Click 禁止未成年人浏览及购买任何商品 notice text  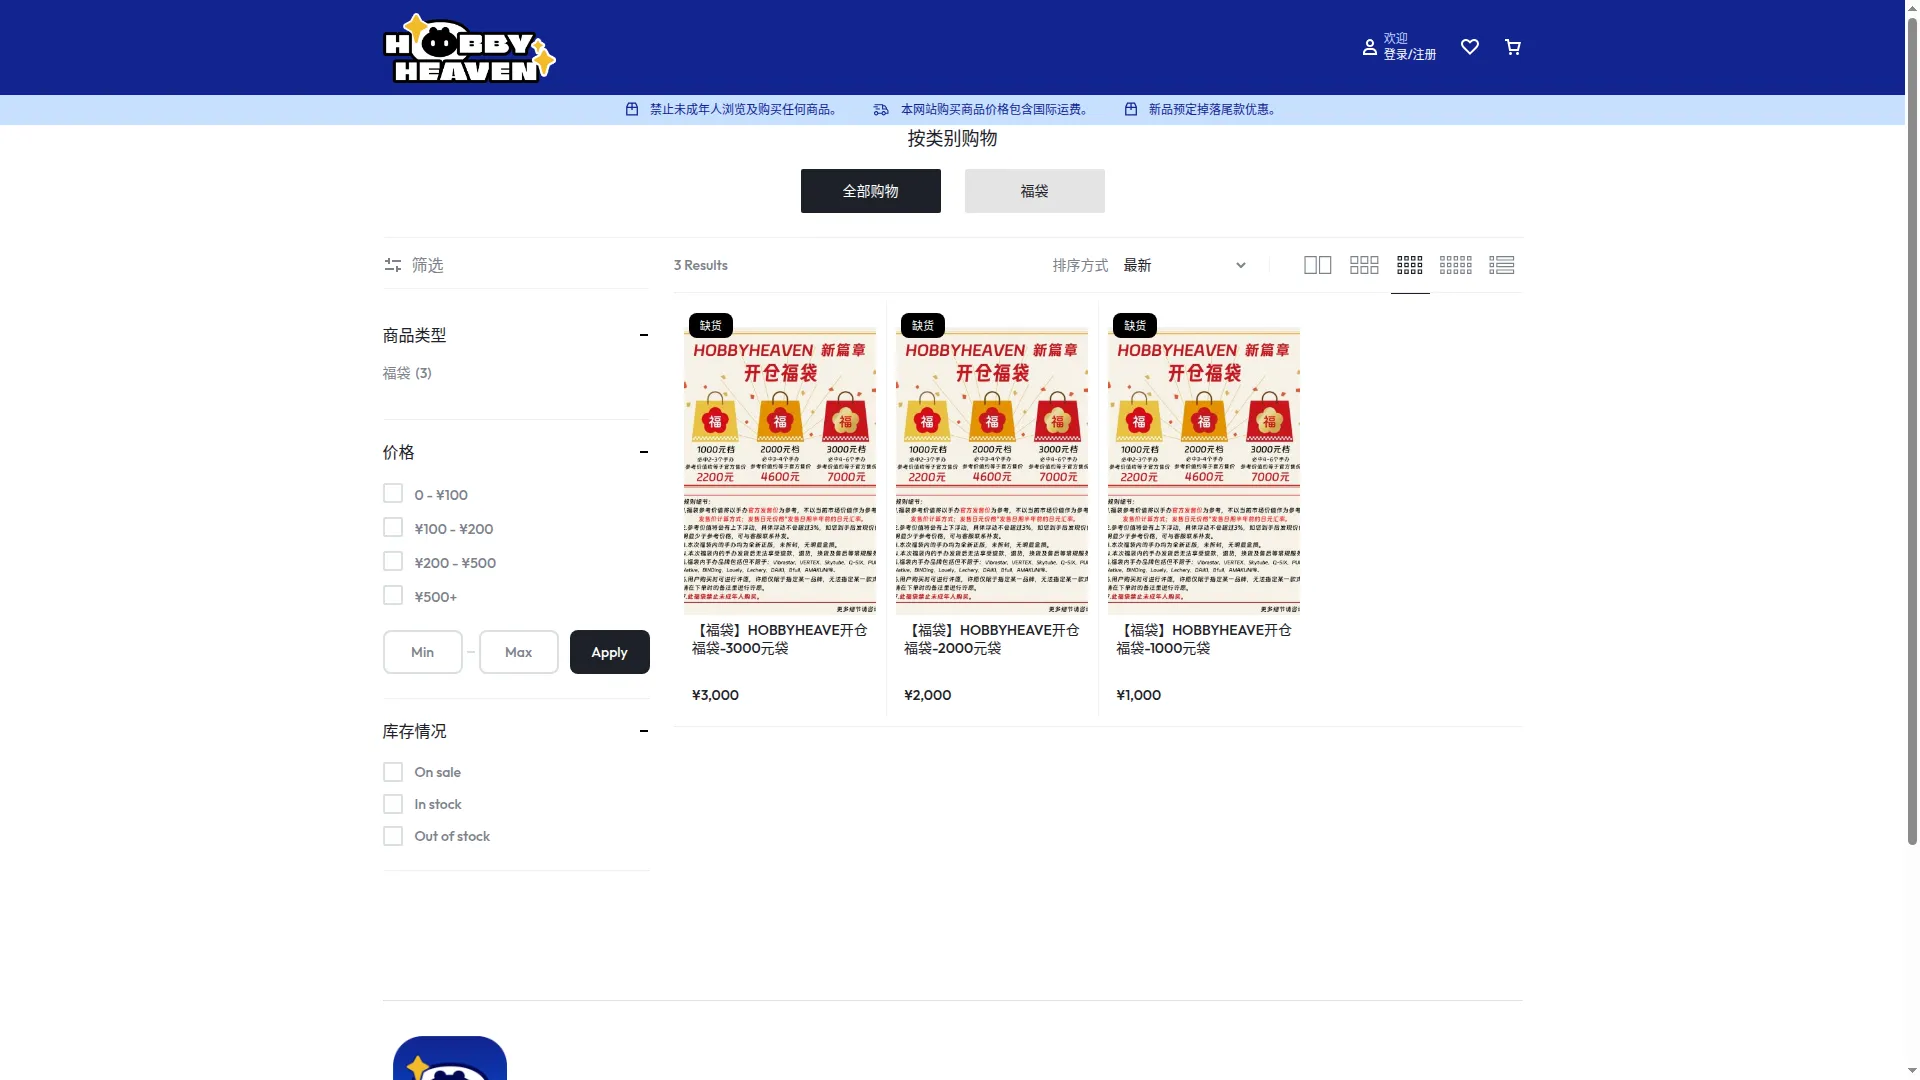coord(744,109)
